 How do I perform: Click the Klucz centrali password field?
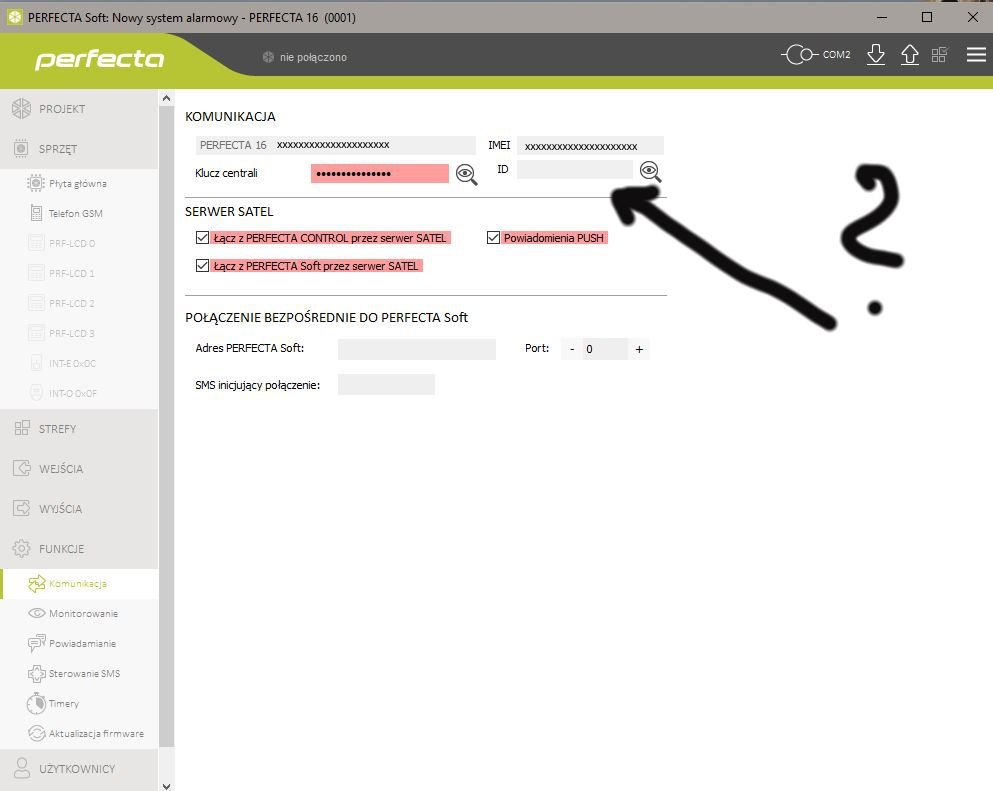coord(379,174)
